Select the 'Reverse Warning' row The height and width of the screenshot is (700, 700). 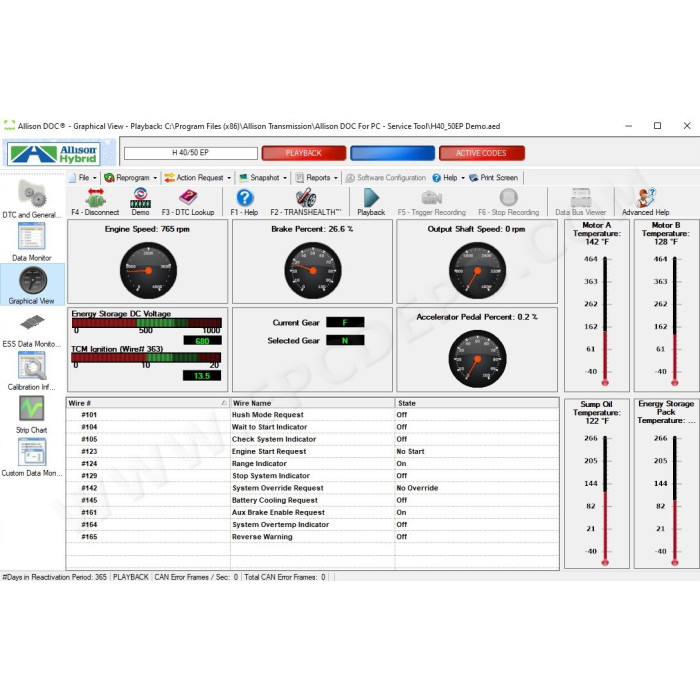312,537
